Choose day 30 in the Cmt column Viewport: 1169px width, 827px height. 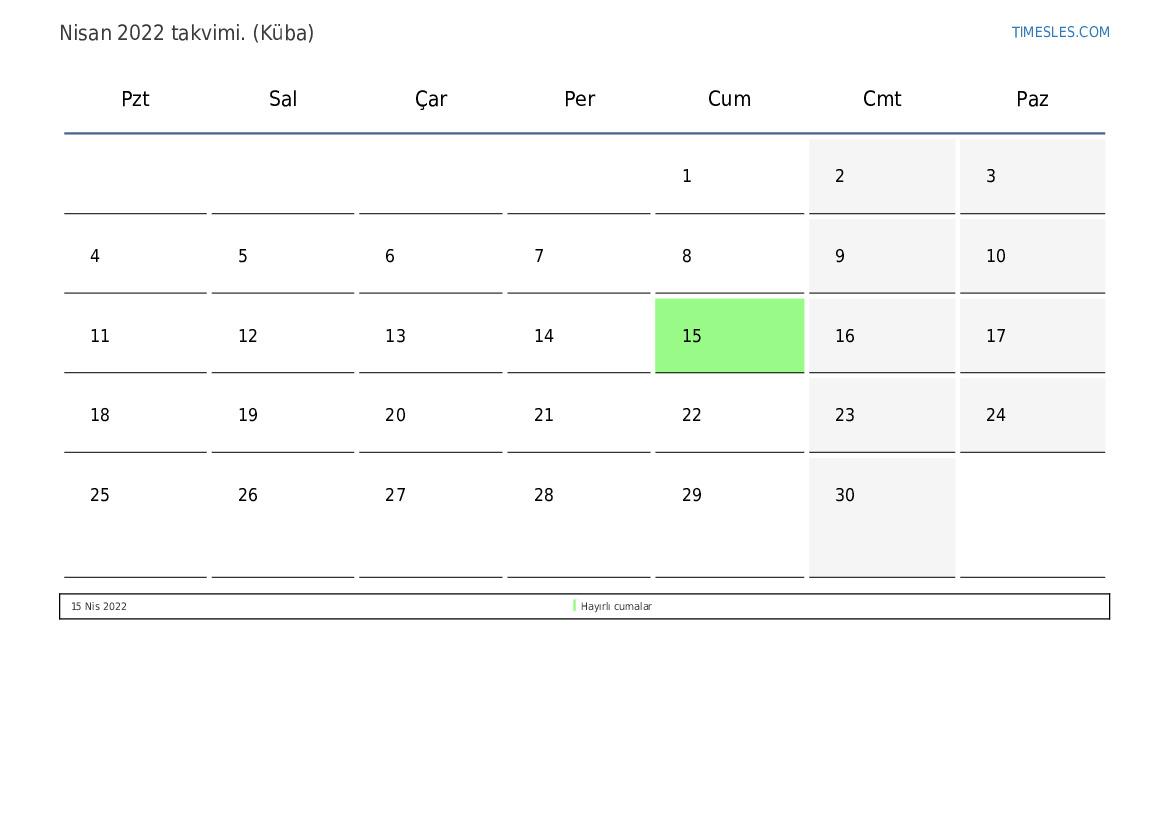882,518
